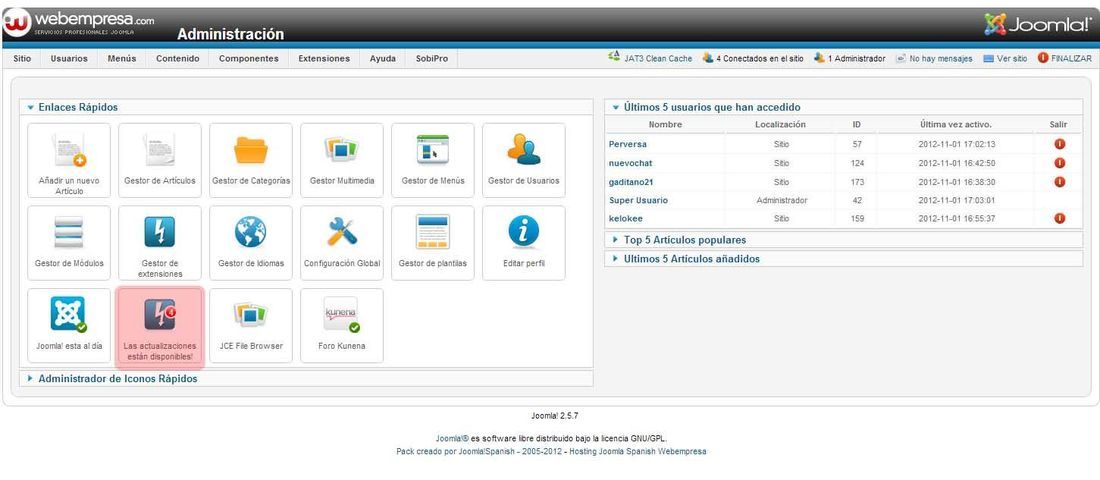Log out user gaditano21 red icon
The image size is (1100, 480).
1059,182
